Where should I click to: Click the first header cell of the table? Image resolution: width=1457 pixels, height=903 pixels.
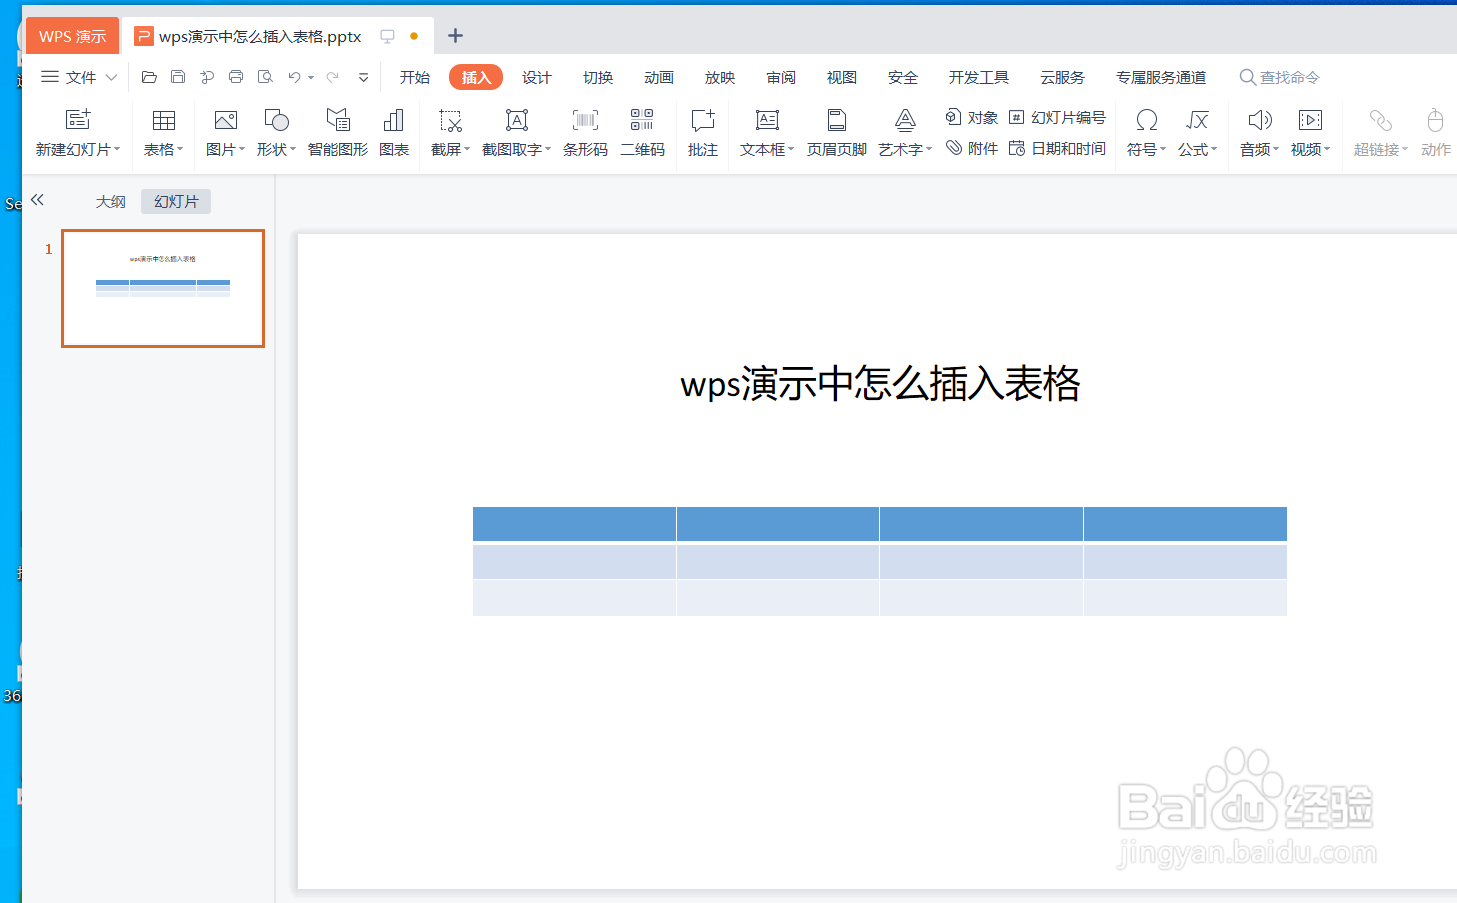574,524
